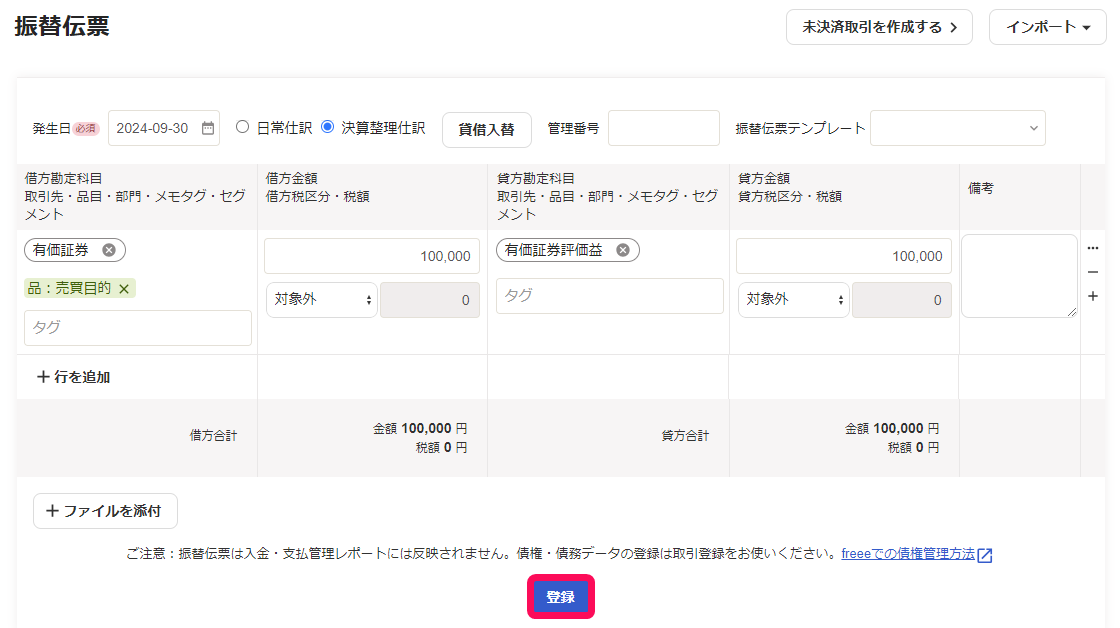Click the debit amount field showing 100,000
The height and width of the screenshot is (628, 1120).
tap(371, 256)
